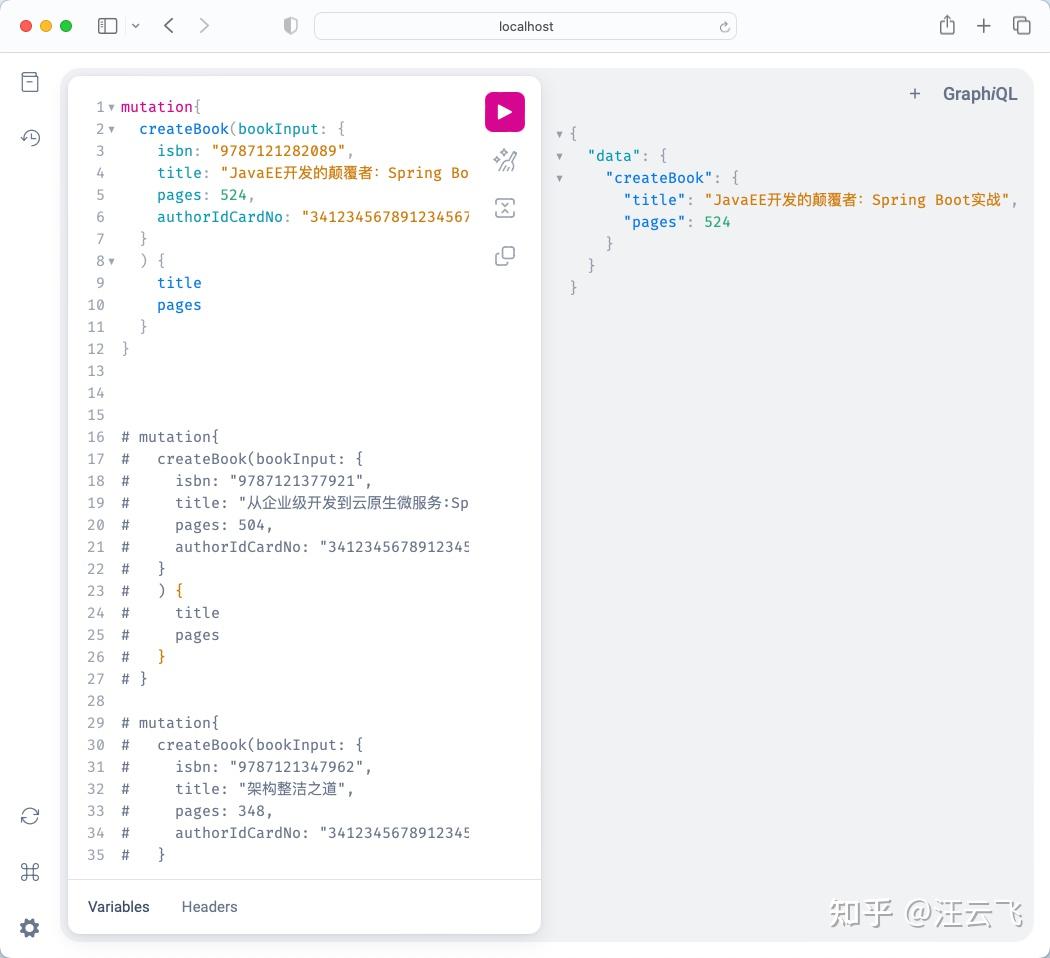Open the Safari tab overview
Image resolution: width=1050 pixels, height=958 pixels.
[1022, 26]
